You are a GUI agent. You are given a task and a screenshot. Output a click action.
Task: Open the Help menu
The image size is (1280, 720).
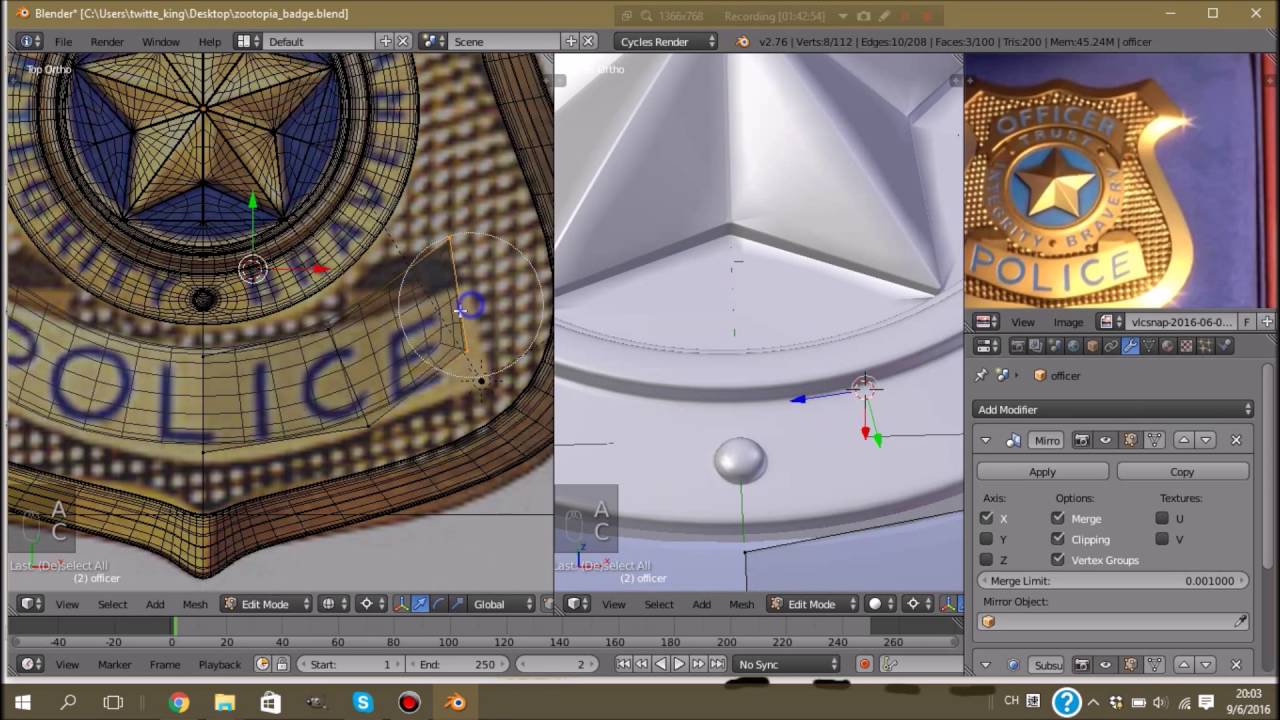[x=210, y=41]
